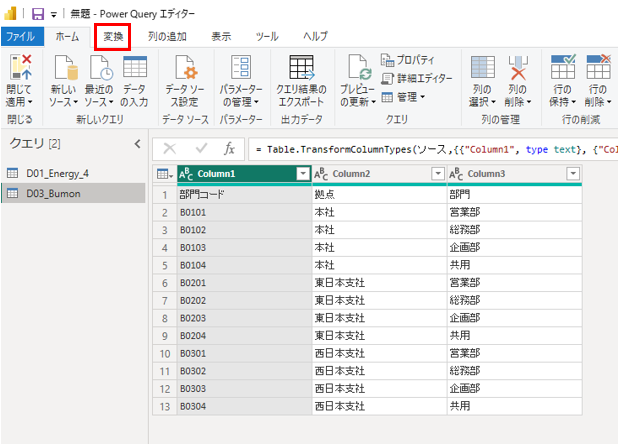Select cell B0302
Screen dimensions: 620x444
[244, 371]
